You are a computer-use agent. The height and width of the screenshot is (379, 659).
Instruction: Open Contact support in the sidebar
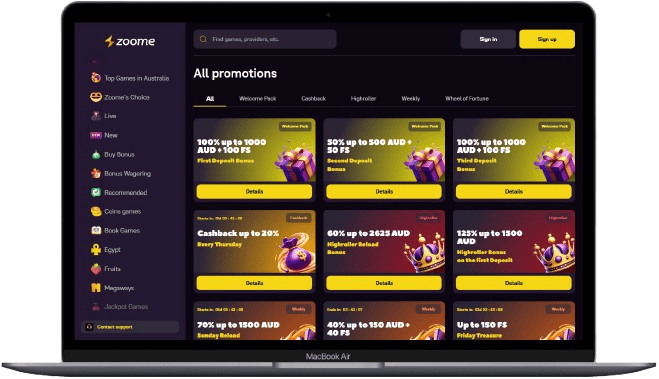[130, 326]
